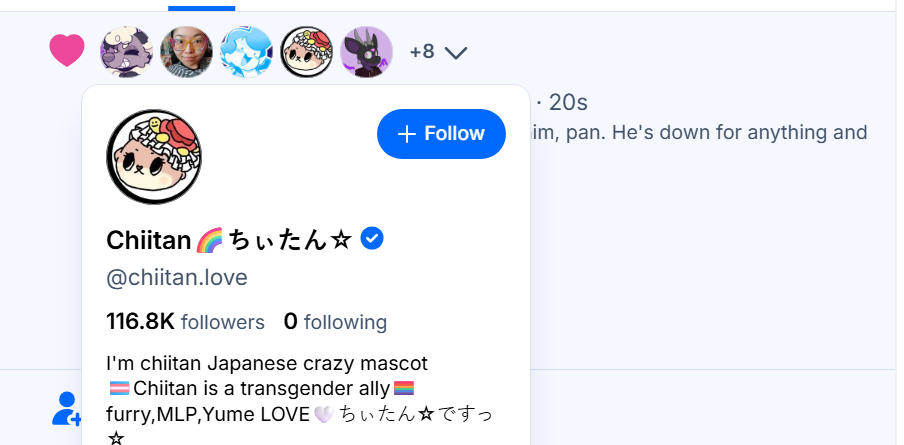The image size is (904, 445).
Task: Open the Chiitan display name link
Action: pos(228,240)
